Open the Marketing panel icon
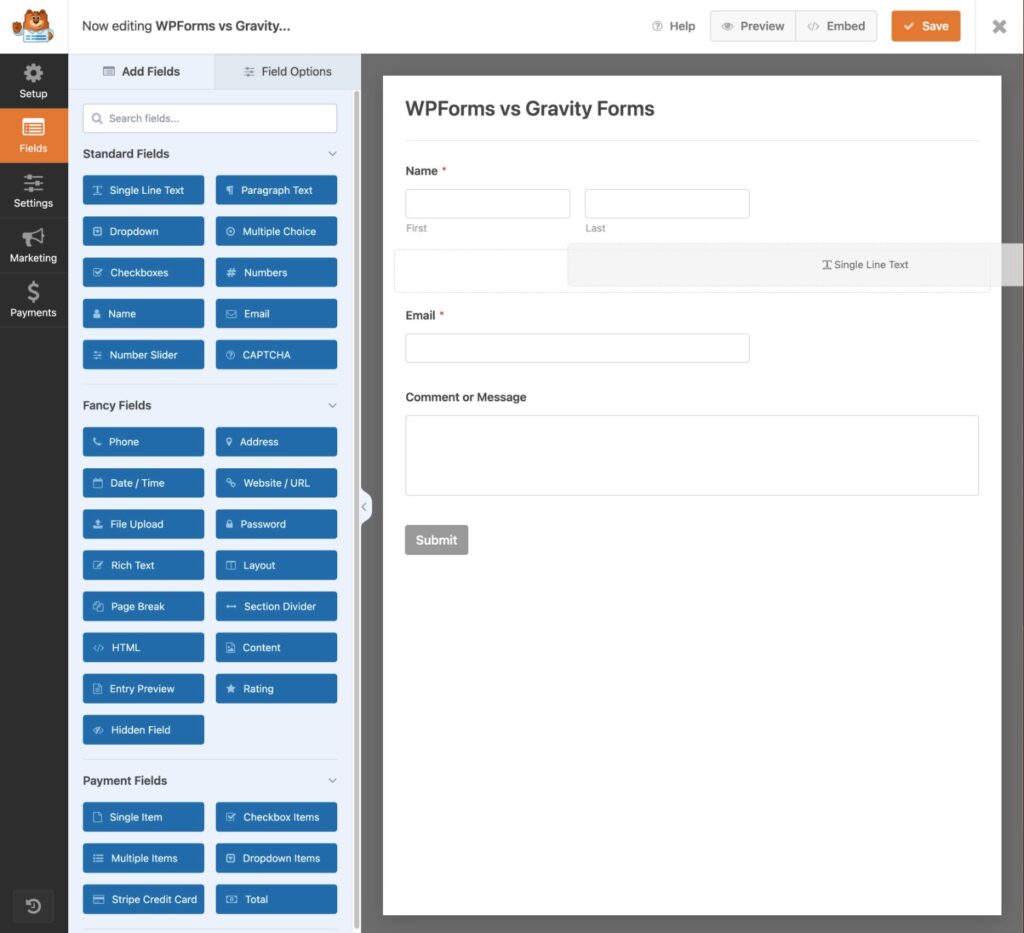This screenshot has height=933, width=1024. (x=34, y=245)
